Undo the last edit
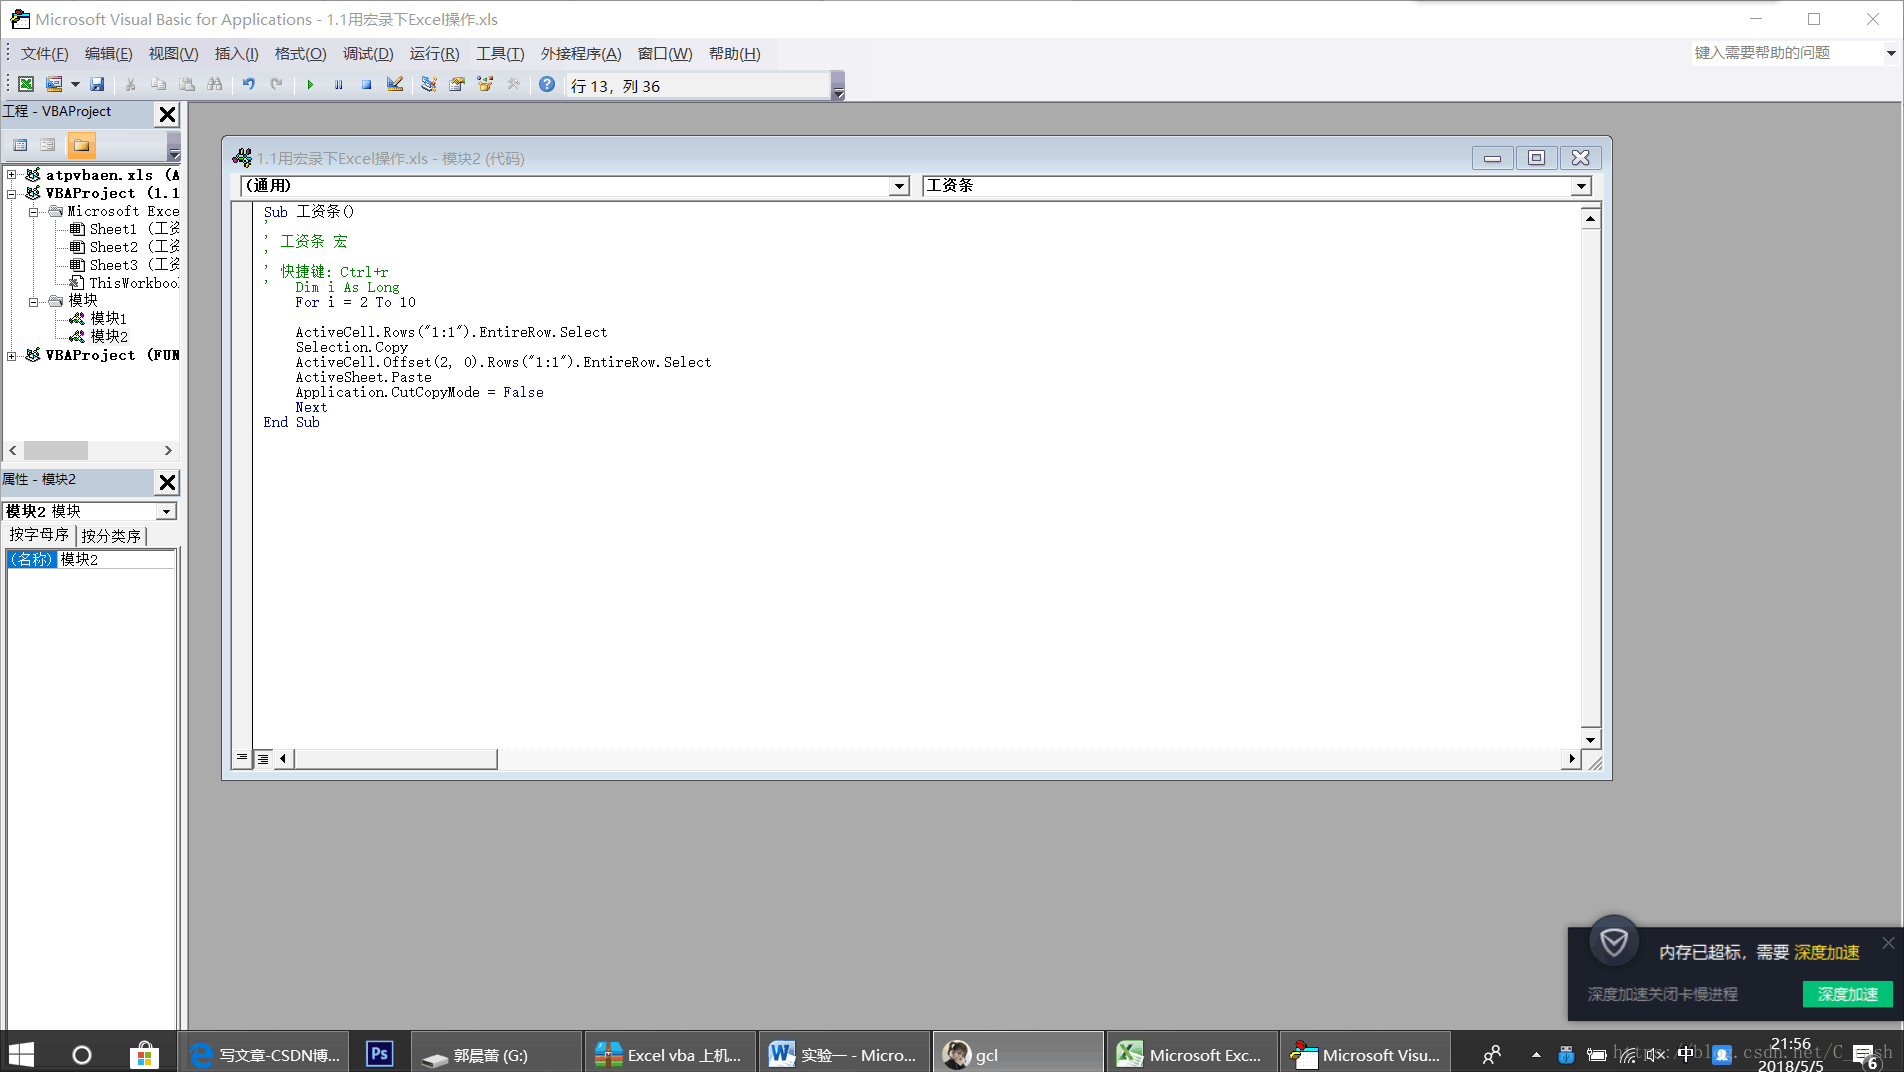This screenshot has width=1904, height=1072. [x=249, y=85]
